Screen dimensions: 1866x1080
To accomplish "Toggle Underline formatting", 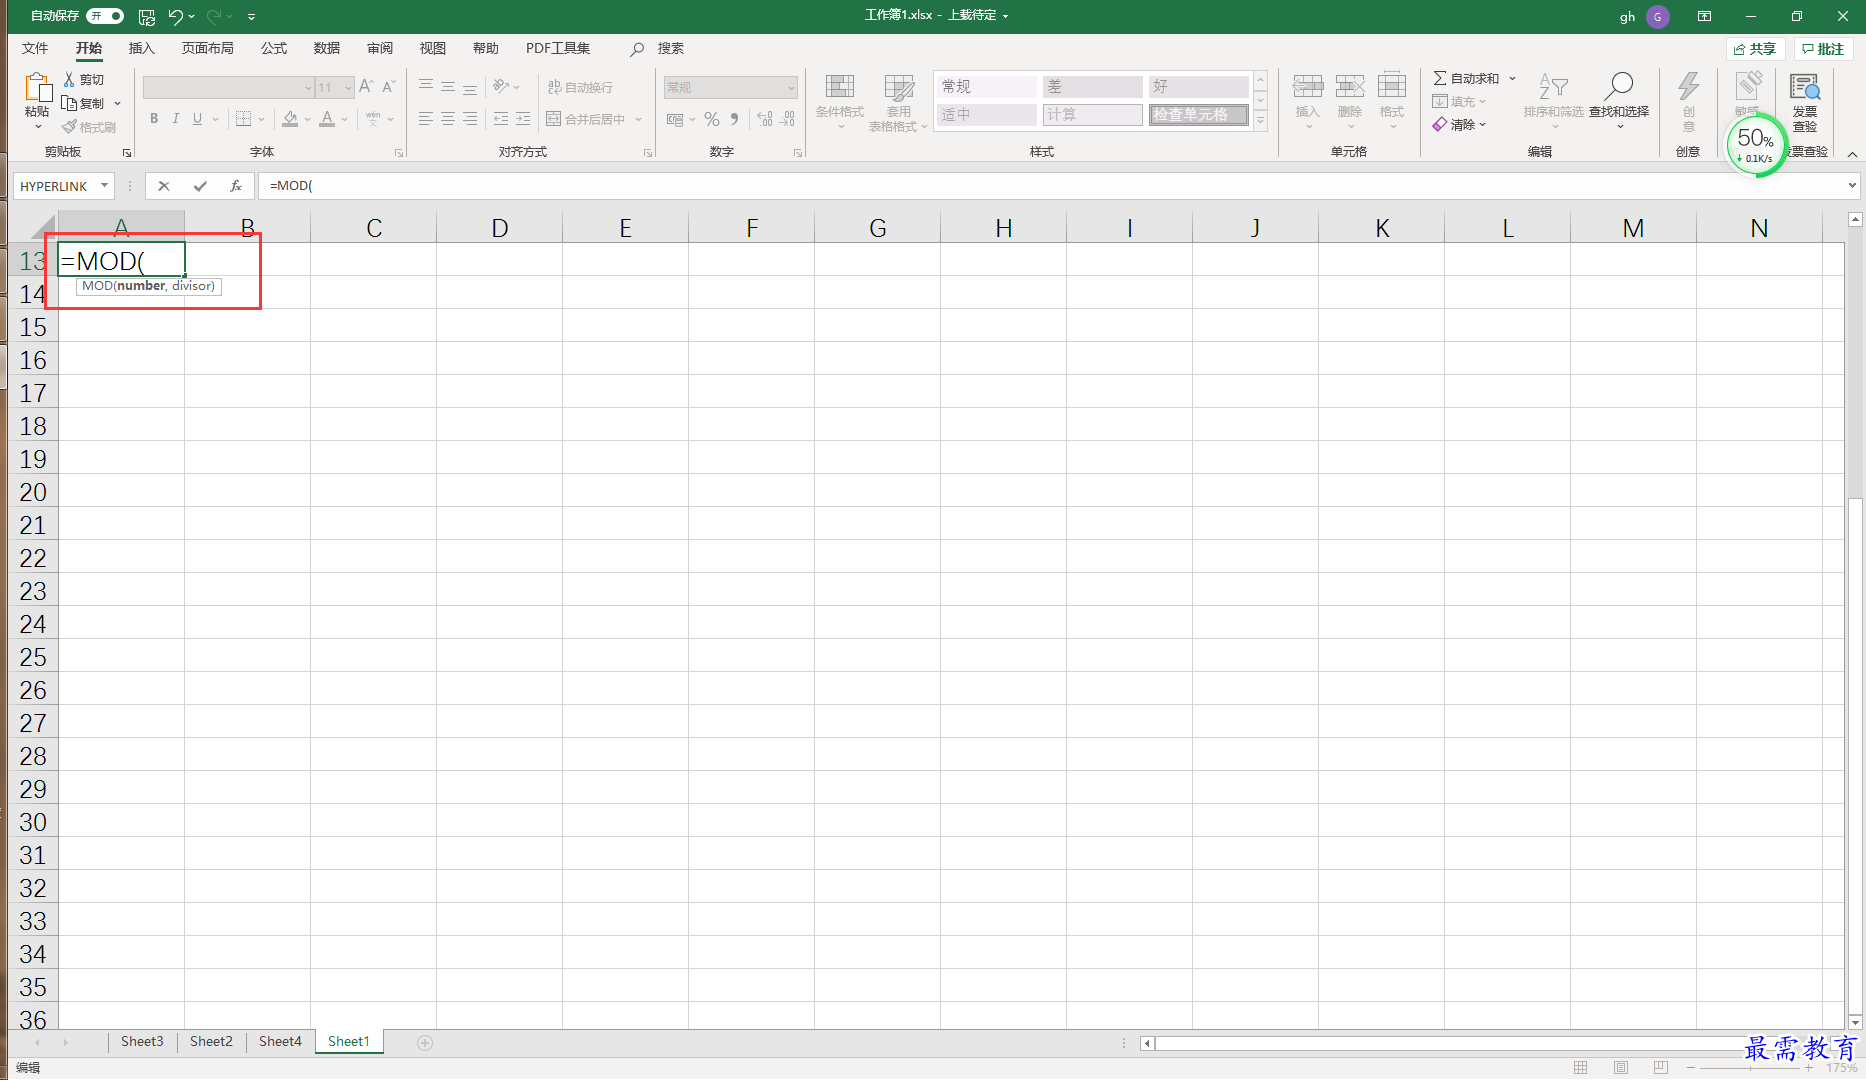I will [x=197, y=119].
